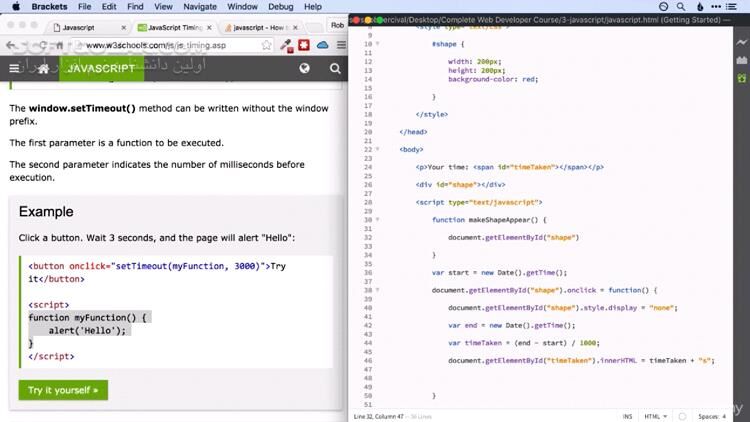Click the globe icon on w3schools bar
Screen dimensions: 750x422
305,68
